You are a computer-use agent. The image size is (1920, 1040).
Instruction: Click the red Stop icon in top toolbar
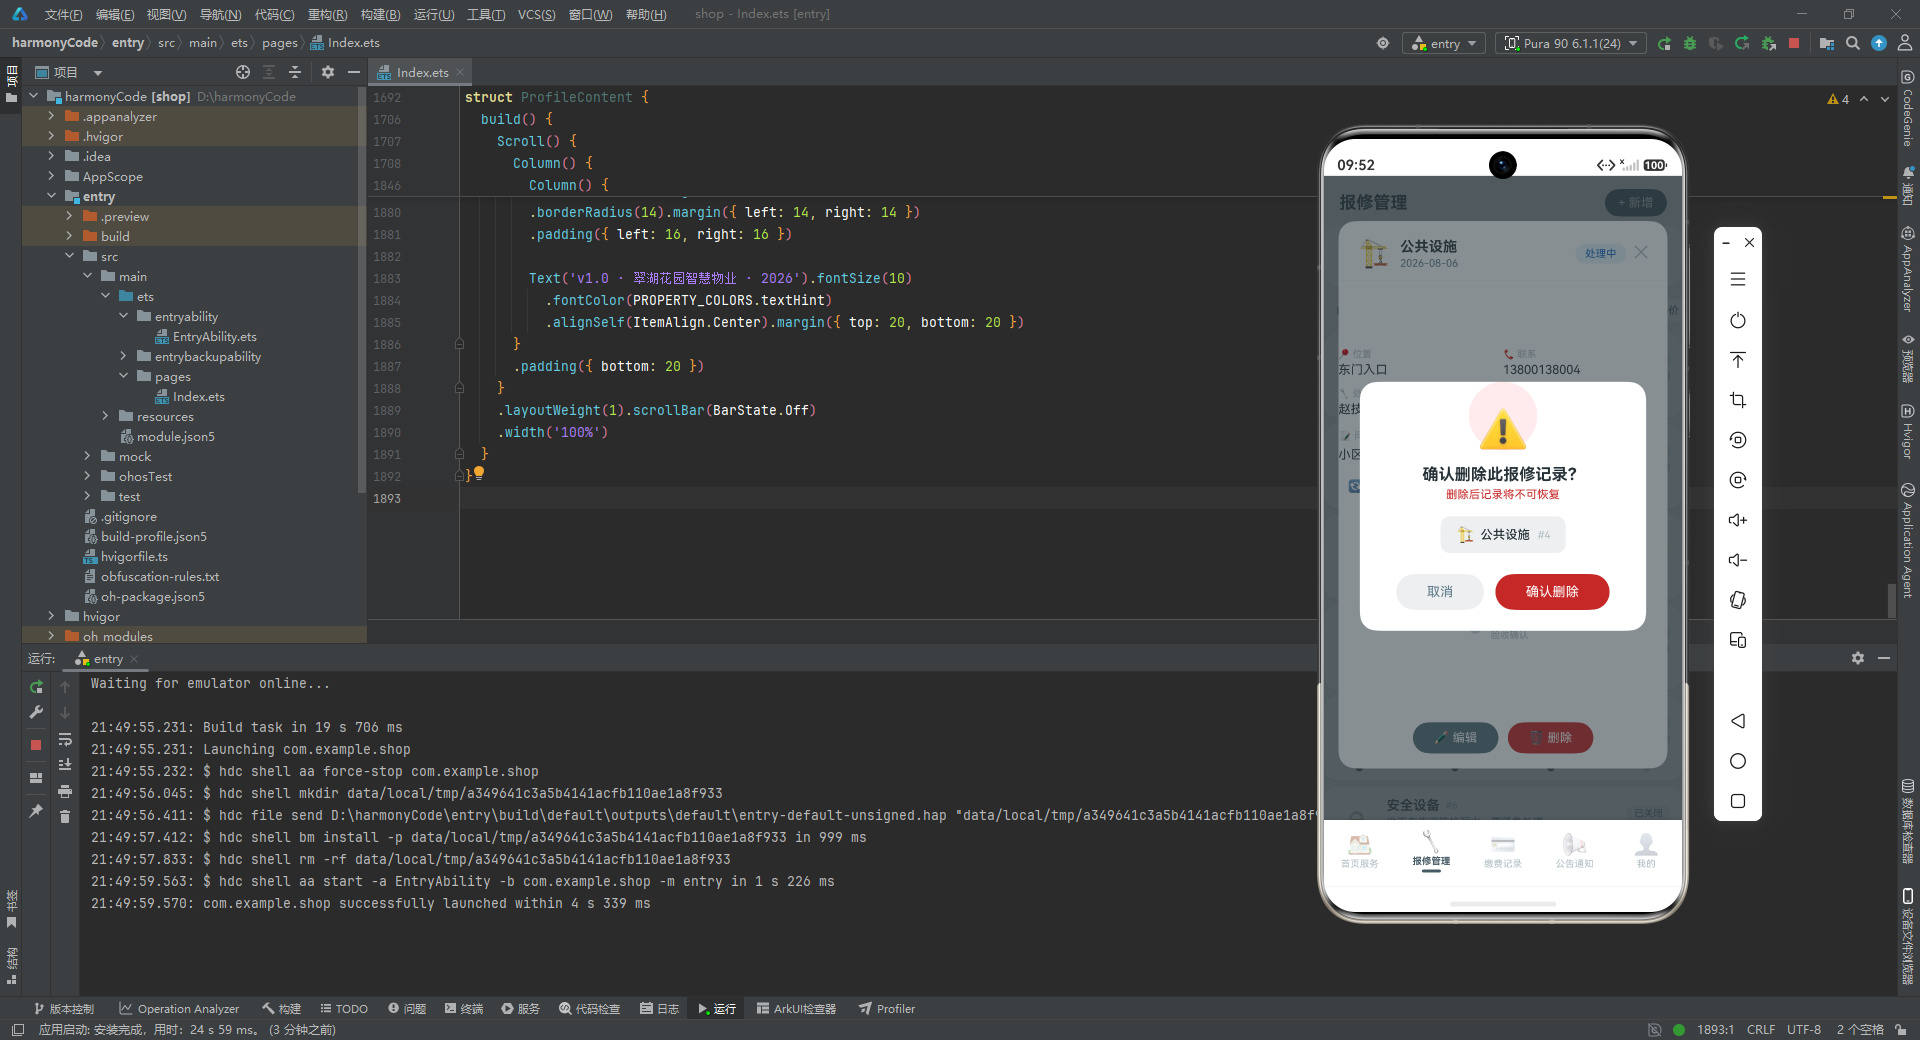click(1794, 44)
